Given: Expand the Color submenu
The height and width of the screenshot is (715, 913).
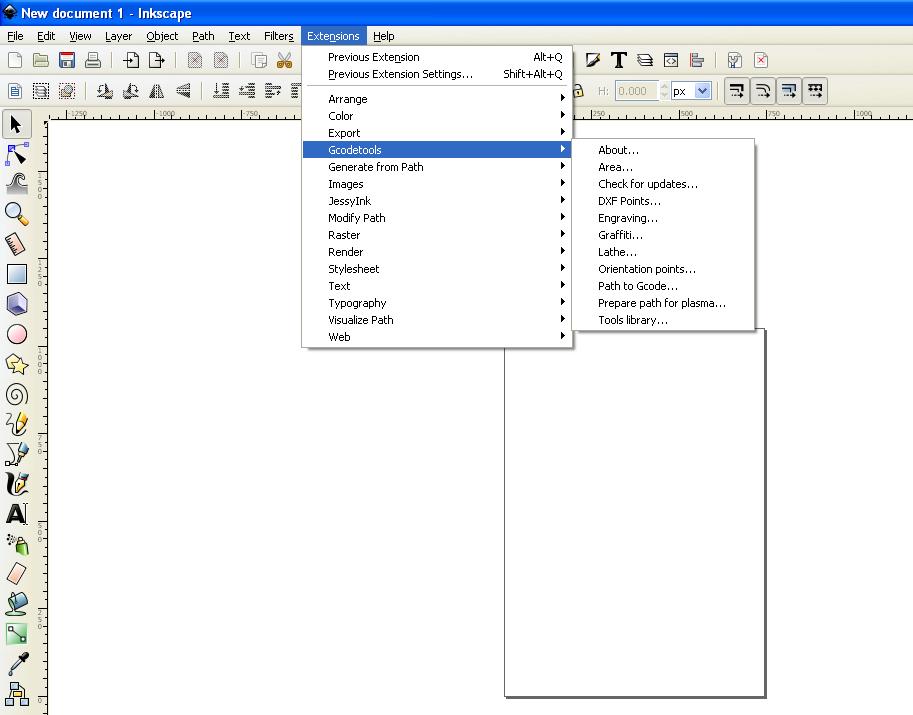Looking at the screenshot, I should tap(437, 116).
